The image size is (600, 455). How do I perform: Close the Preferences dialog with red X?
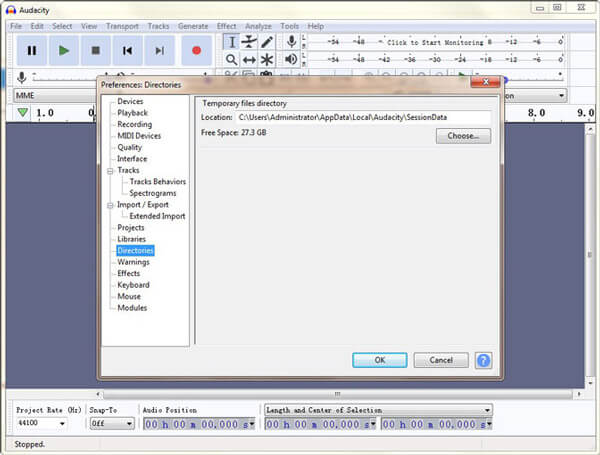(485, 82)
